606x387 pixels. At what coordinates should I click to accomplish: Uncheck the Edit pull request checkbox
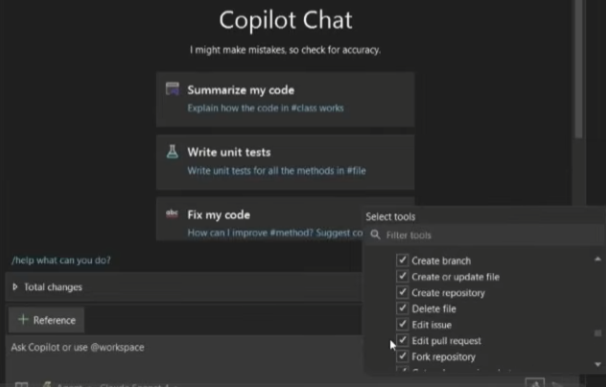(x=402, y=340)
